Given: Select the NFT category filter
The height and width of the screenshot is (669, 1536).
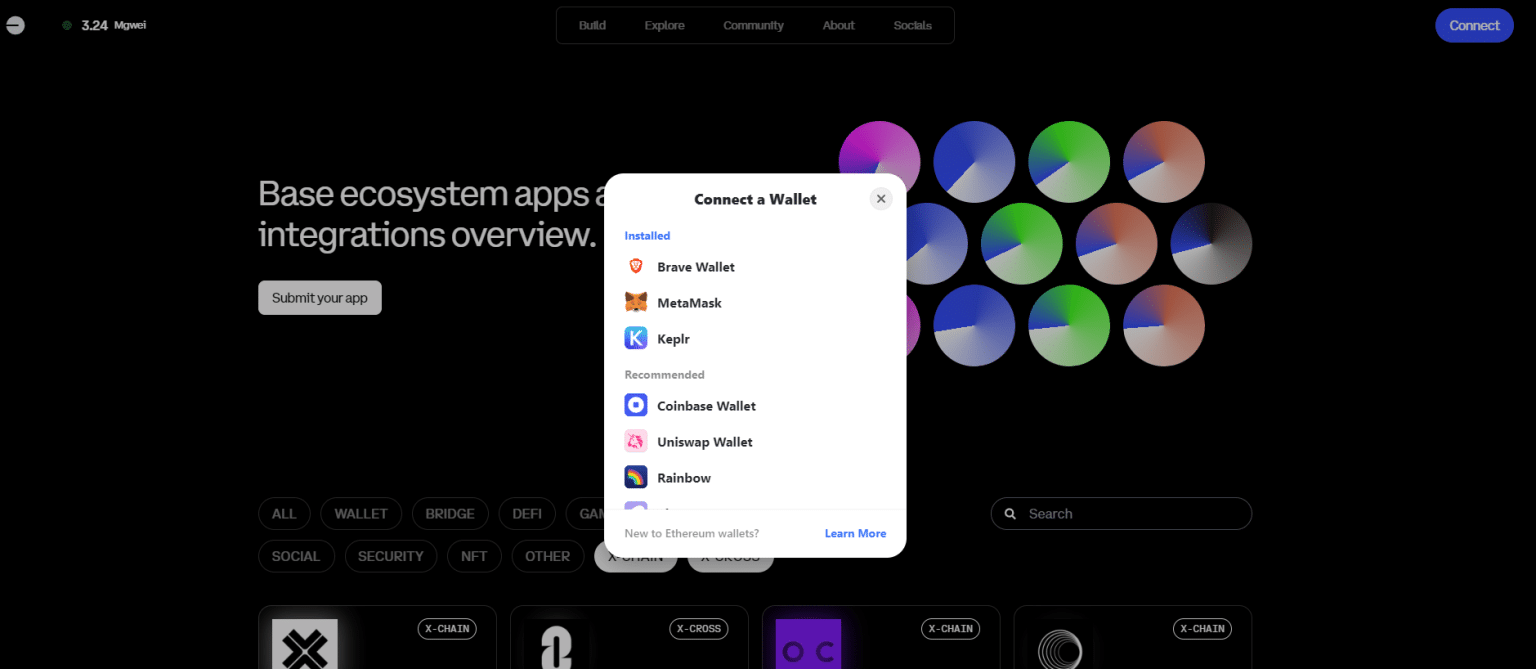Looking at the screenshot, I should (474, 556).
